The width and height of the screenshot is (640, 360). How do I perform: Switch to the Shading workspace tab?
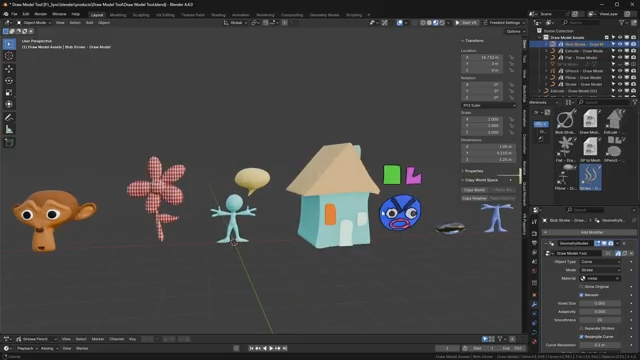pos(218,15)
